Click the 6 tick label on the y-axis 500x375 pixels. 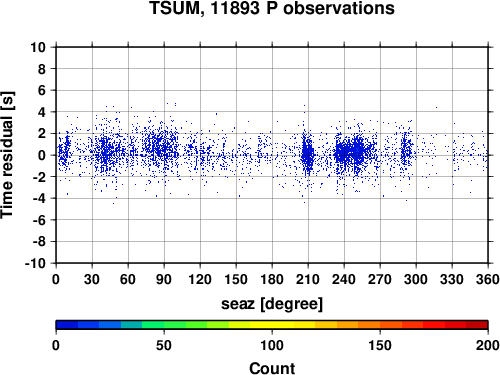[x=42, y=90]
